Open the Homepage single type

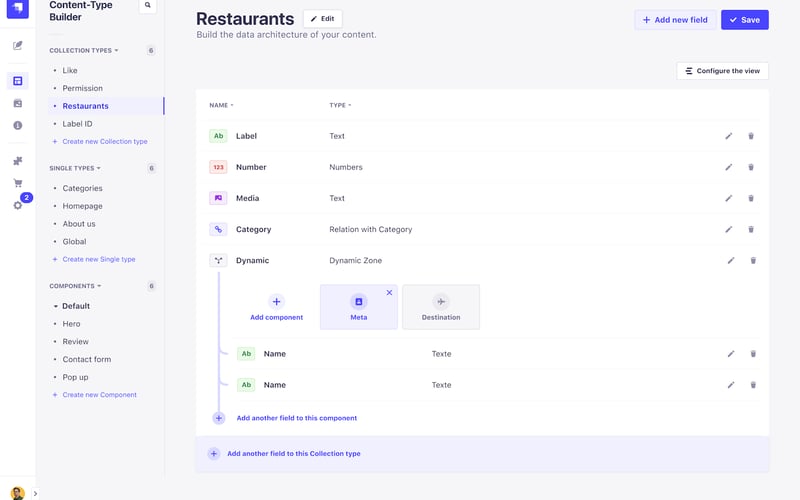83,206
